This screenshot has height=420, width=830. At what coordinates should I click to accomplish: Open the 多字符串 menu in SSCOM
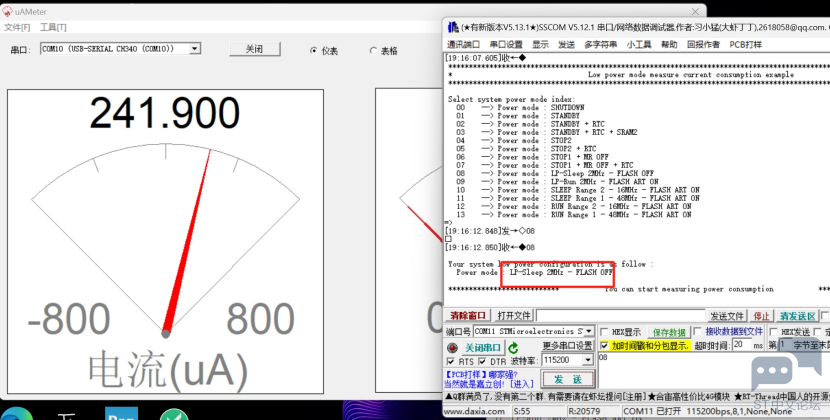(601, 44)
